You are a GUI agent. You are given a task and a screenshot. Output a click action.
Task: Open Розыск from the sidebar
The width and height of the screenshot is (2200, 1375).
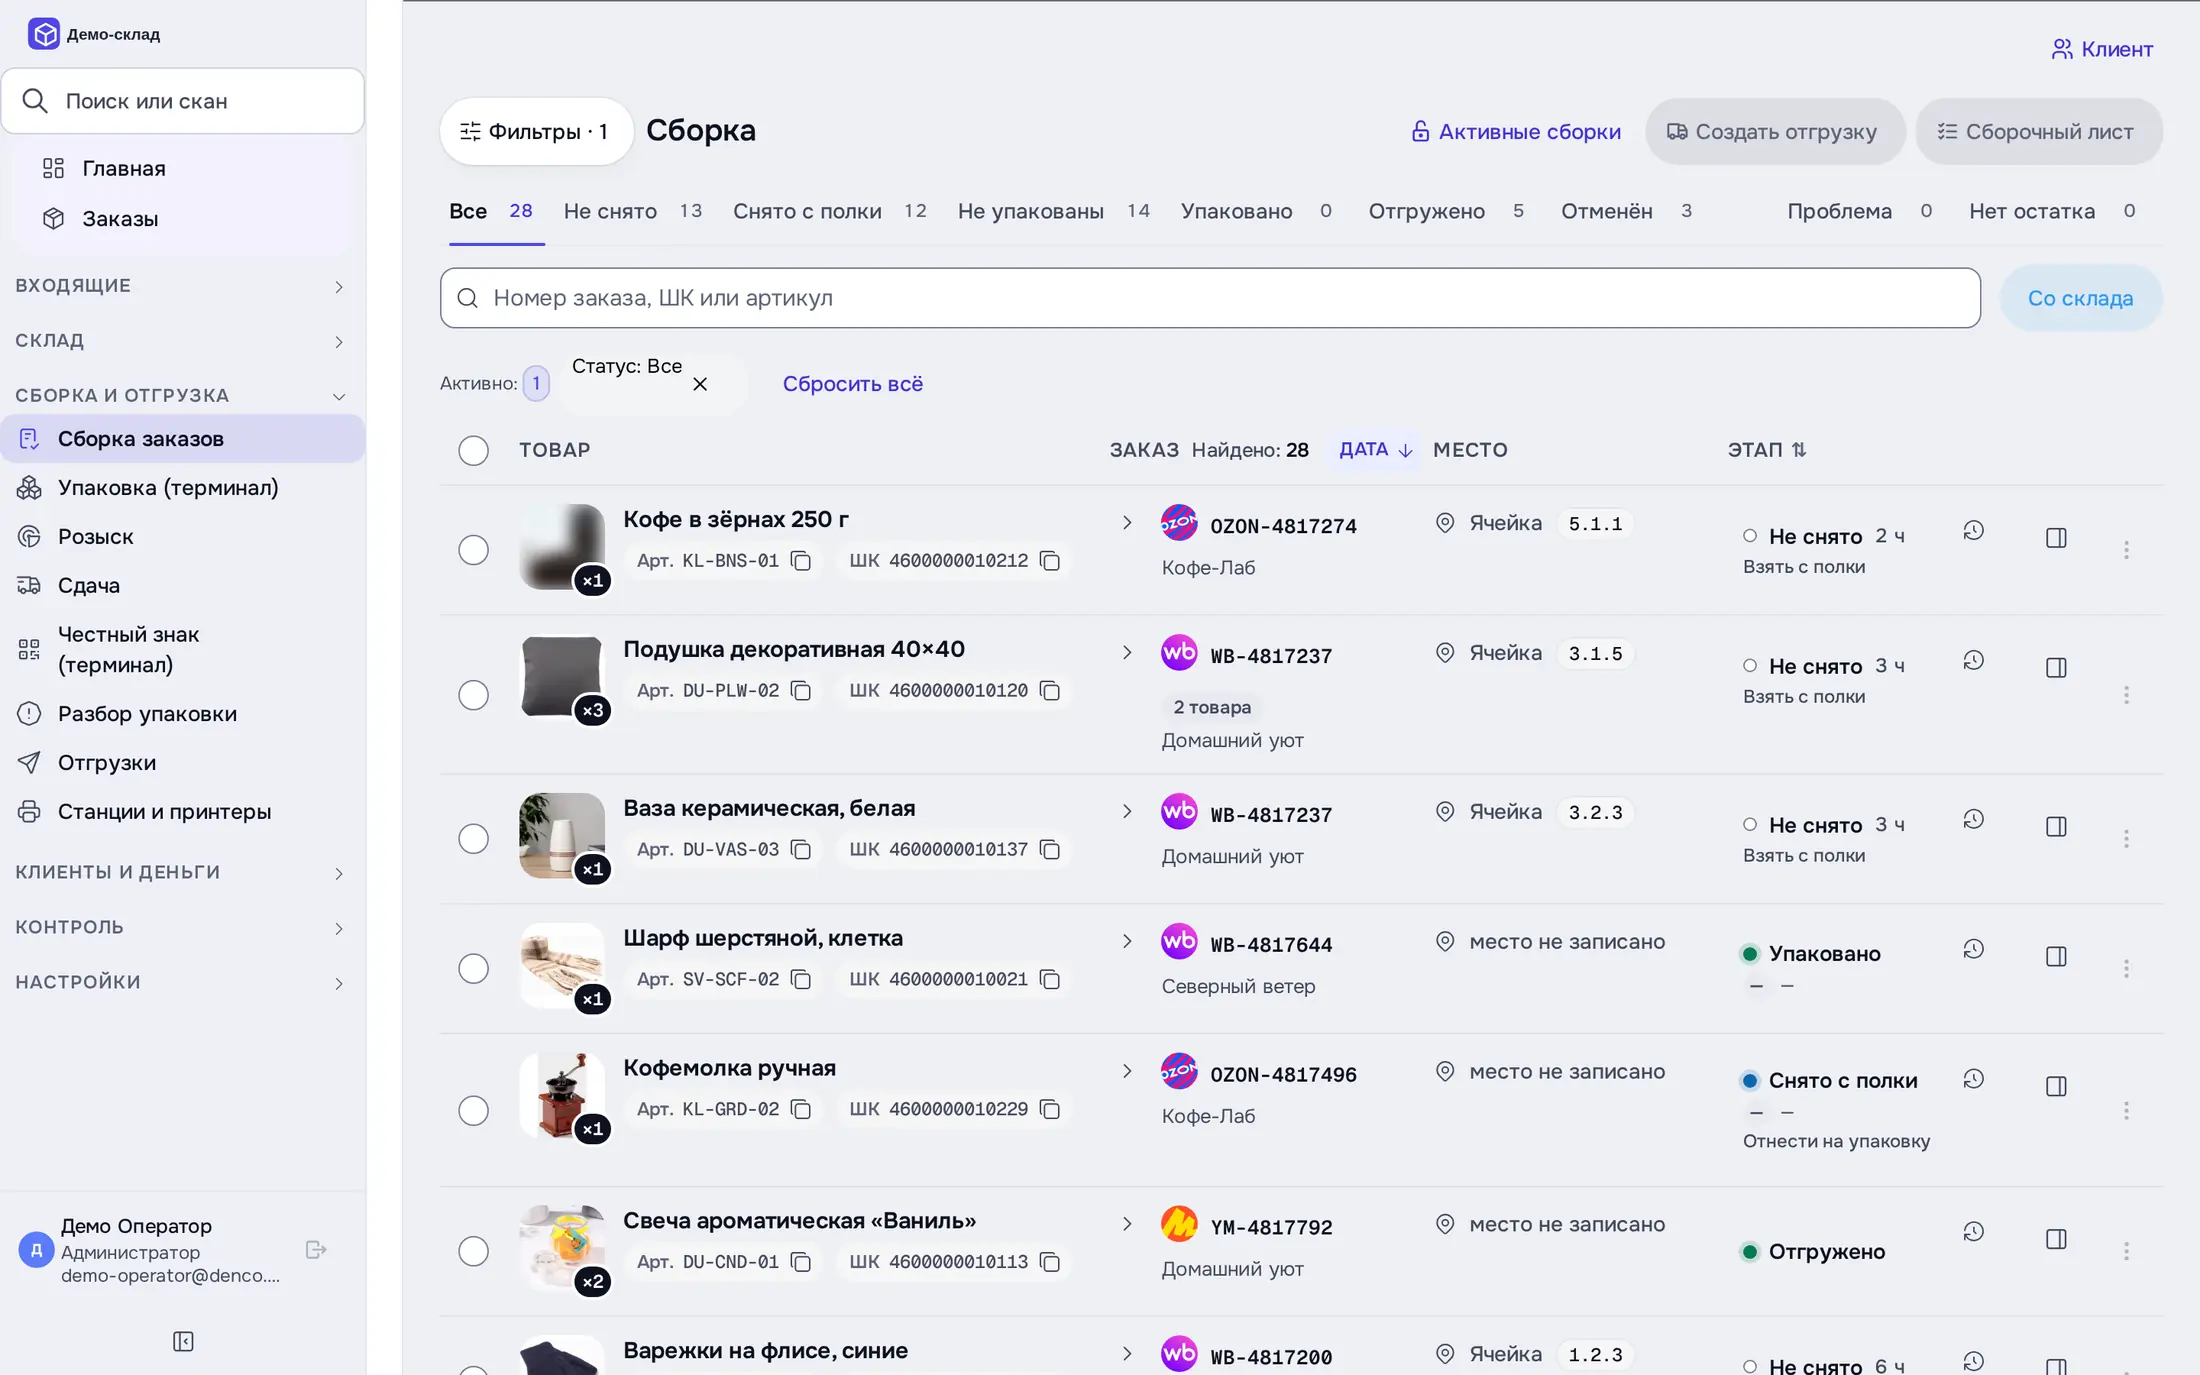pyautogui.click(x=182, y=537)
